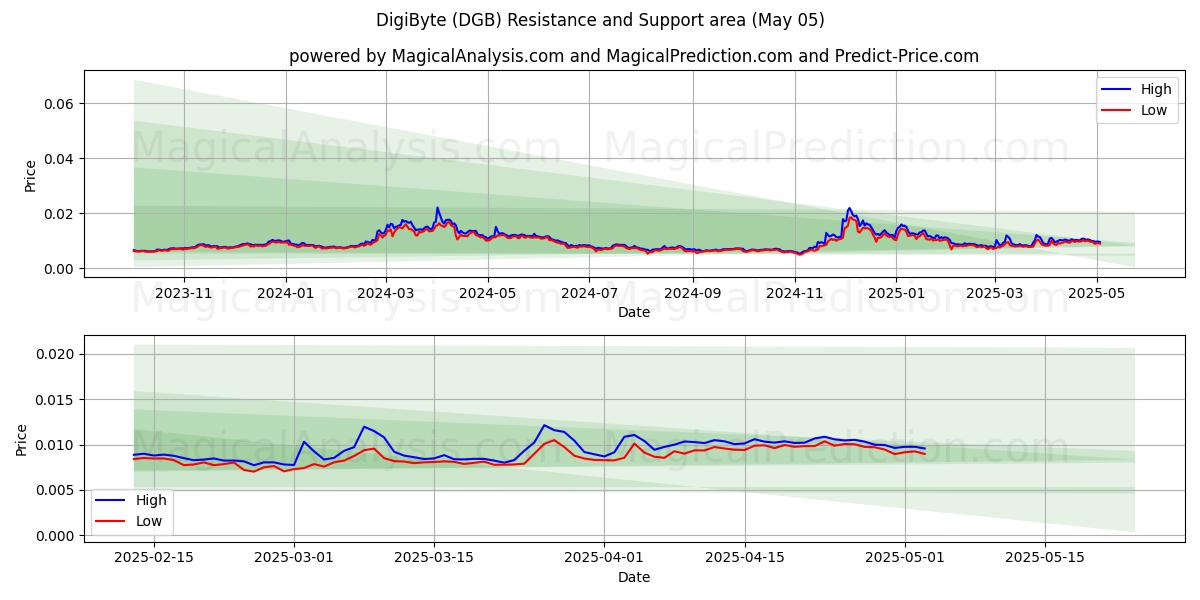1200x600 pixels.
Task: Click the '0.010' price tick on the bottom chart
Action: click(57, 445)
